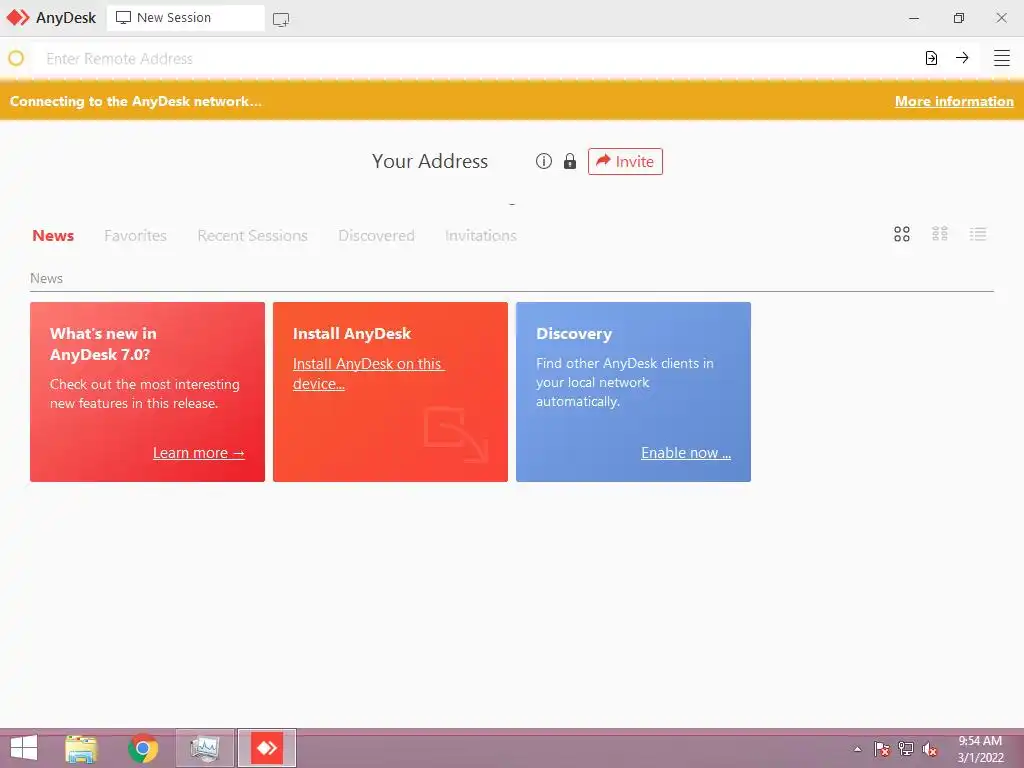Image resolution: width=1024 pixels, height=768 pixels.
Task: Click the Your Address label
Action: coord(430,161)
